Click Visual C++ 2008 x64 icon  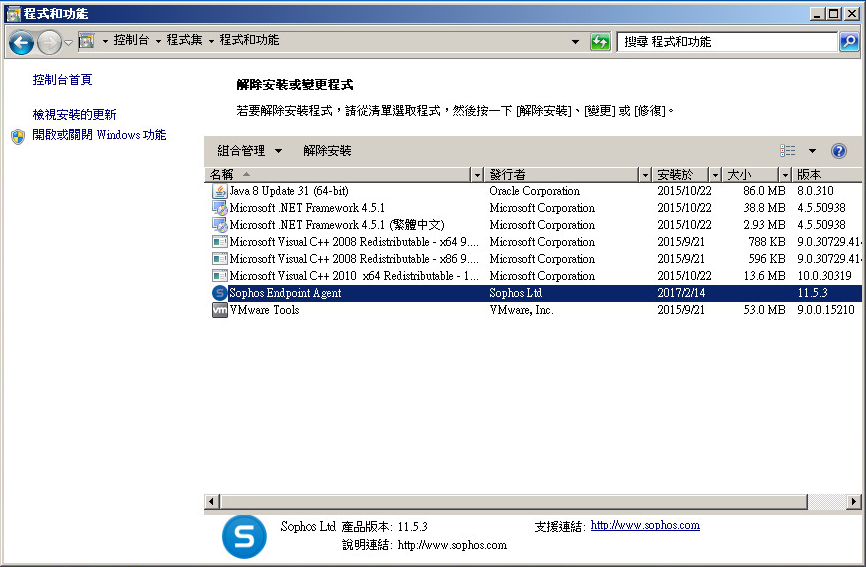[x=220, y=242]
